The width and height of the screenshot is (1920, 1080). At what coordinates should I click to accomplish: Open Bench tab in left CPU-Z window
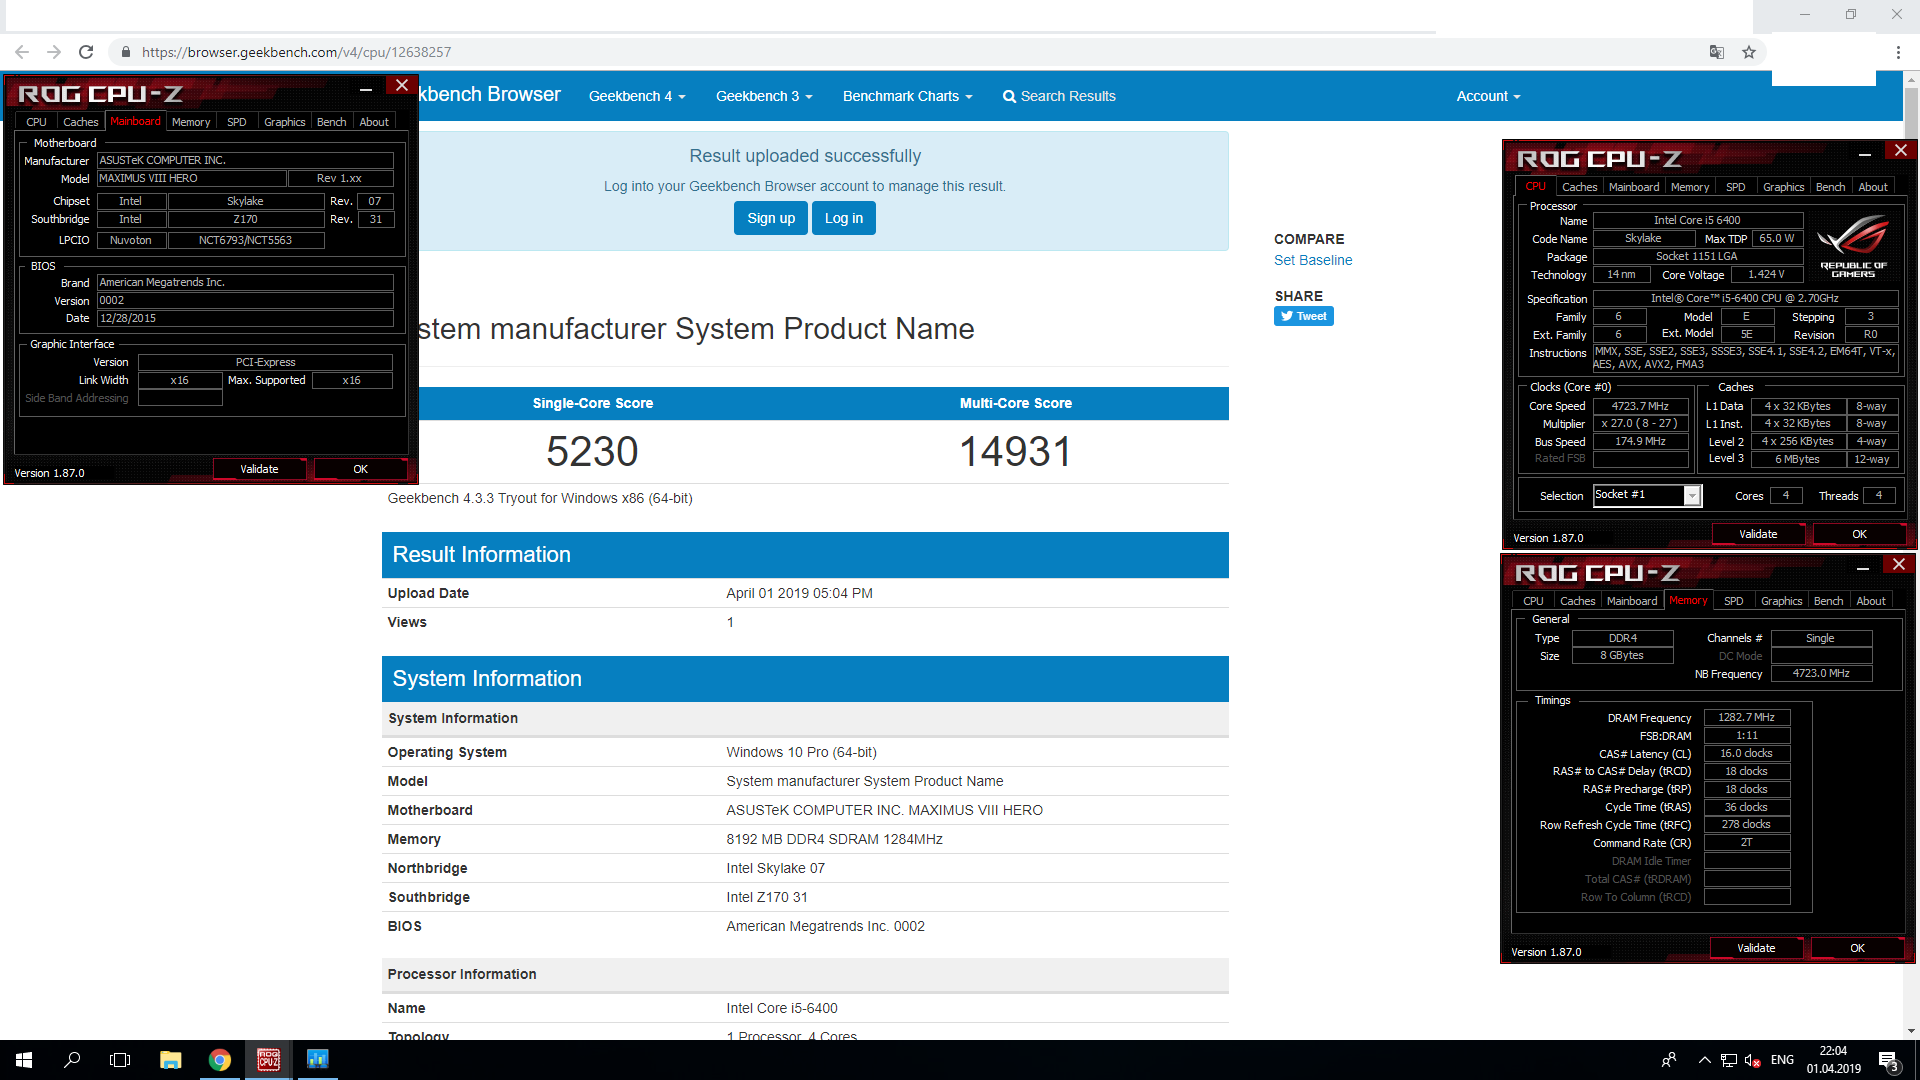[332, 122]
